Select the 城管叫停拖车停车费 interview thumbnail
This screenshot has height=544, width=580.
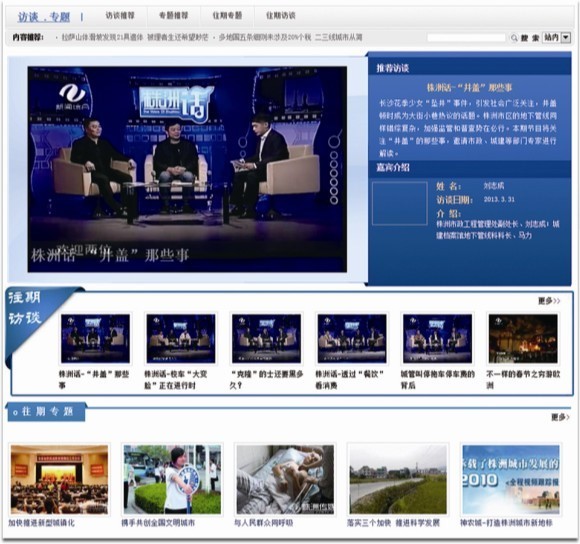tap(437, 338)
